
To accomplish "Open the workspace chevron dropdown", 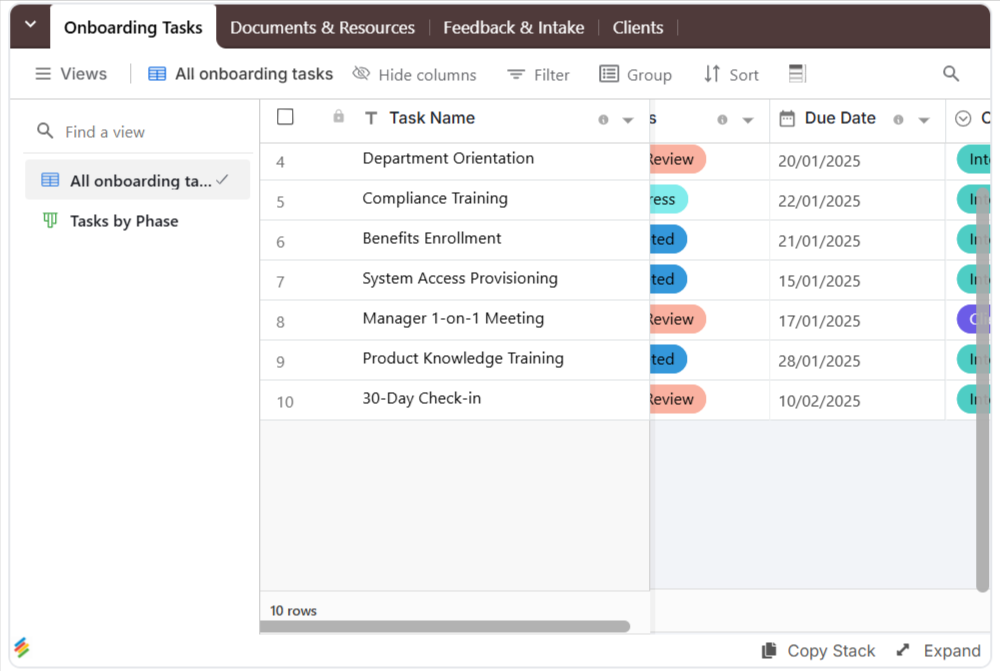I will click(30, 26).
